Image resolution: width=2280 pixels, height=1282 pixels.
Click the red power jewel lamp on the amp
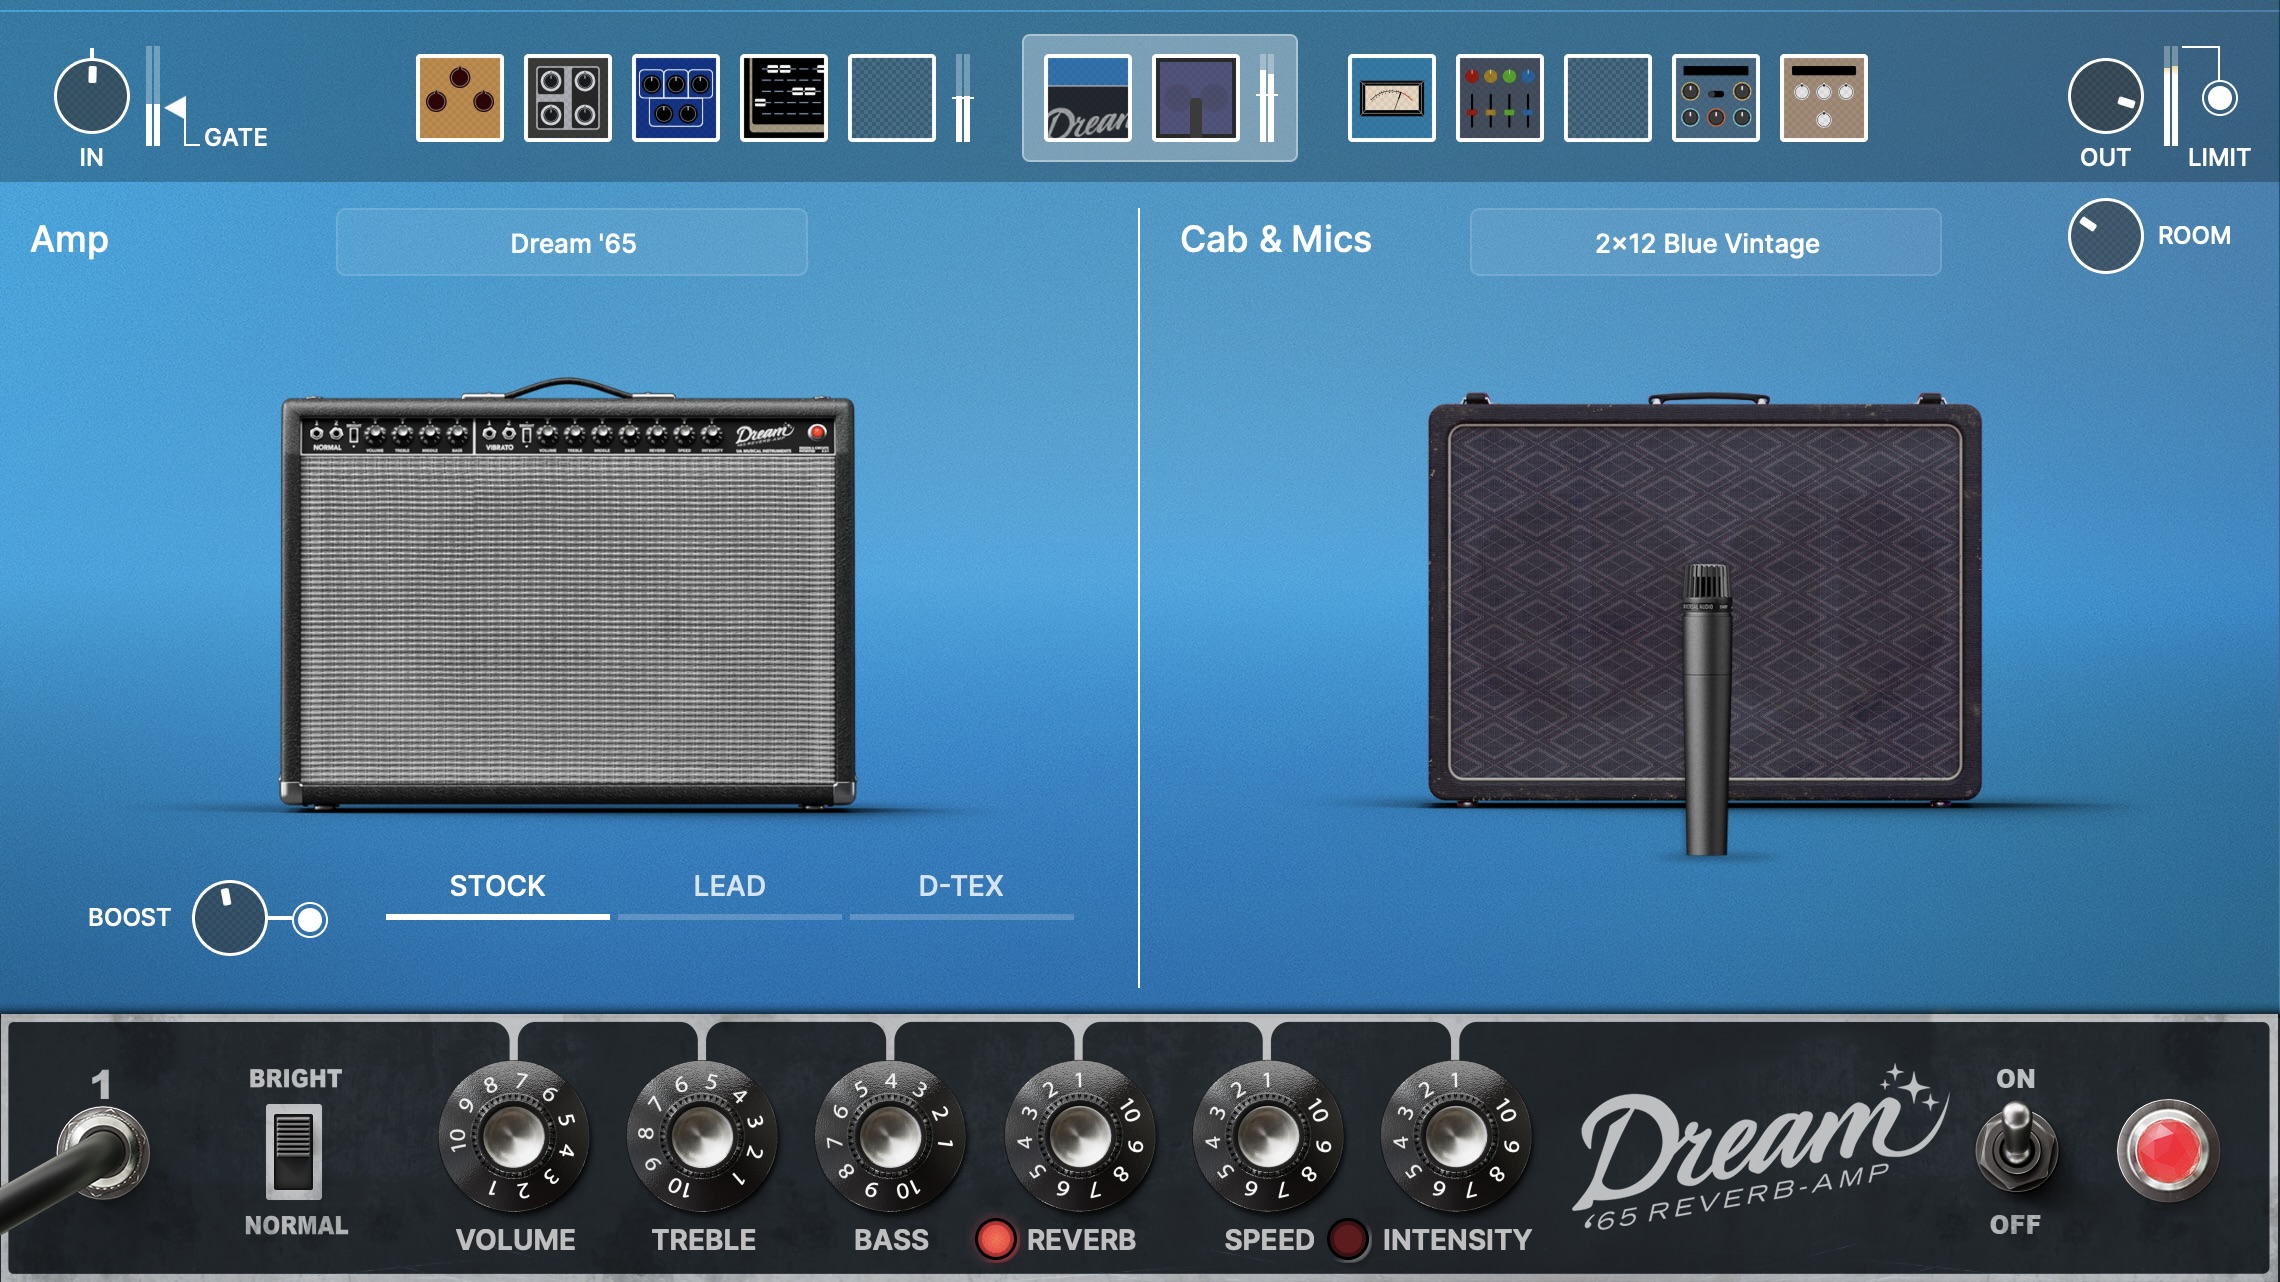tap(2168, 1148)
